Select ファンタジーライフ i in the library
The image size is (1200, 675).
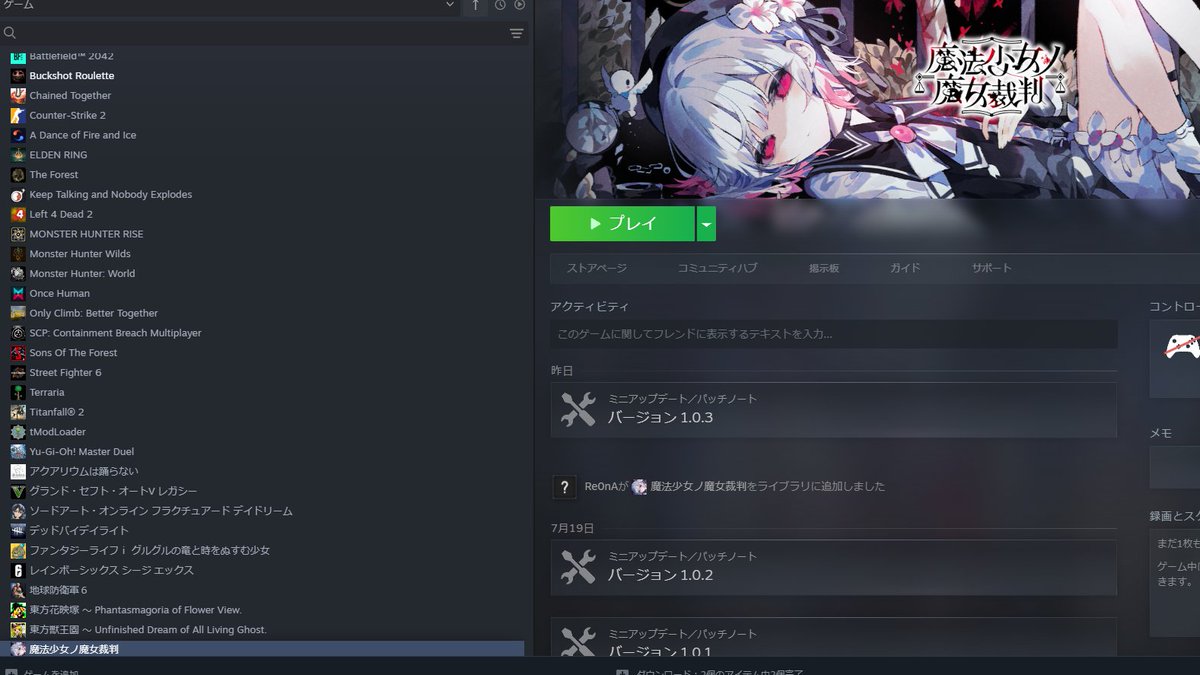point(149,550)
